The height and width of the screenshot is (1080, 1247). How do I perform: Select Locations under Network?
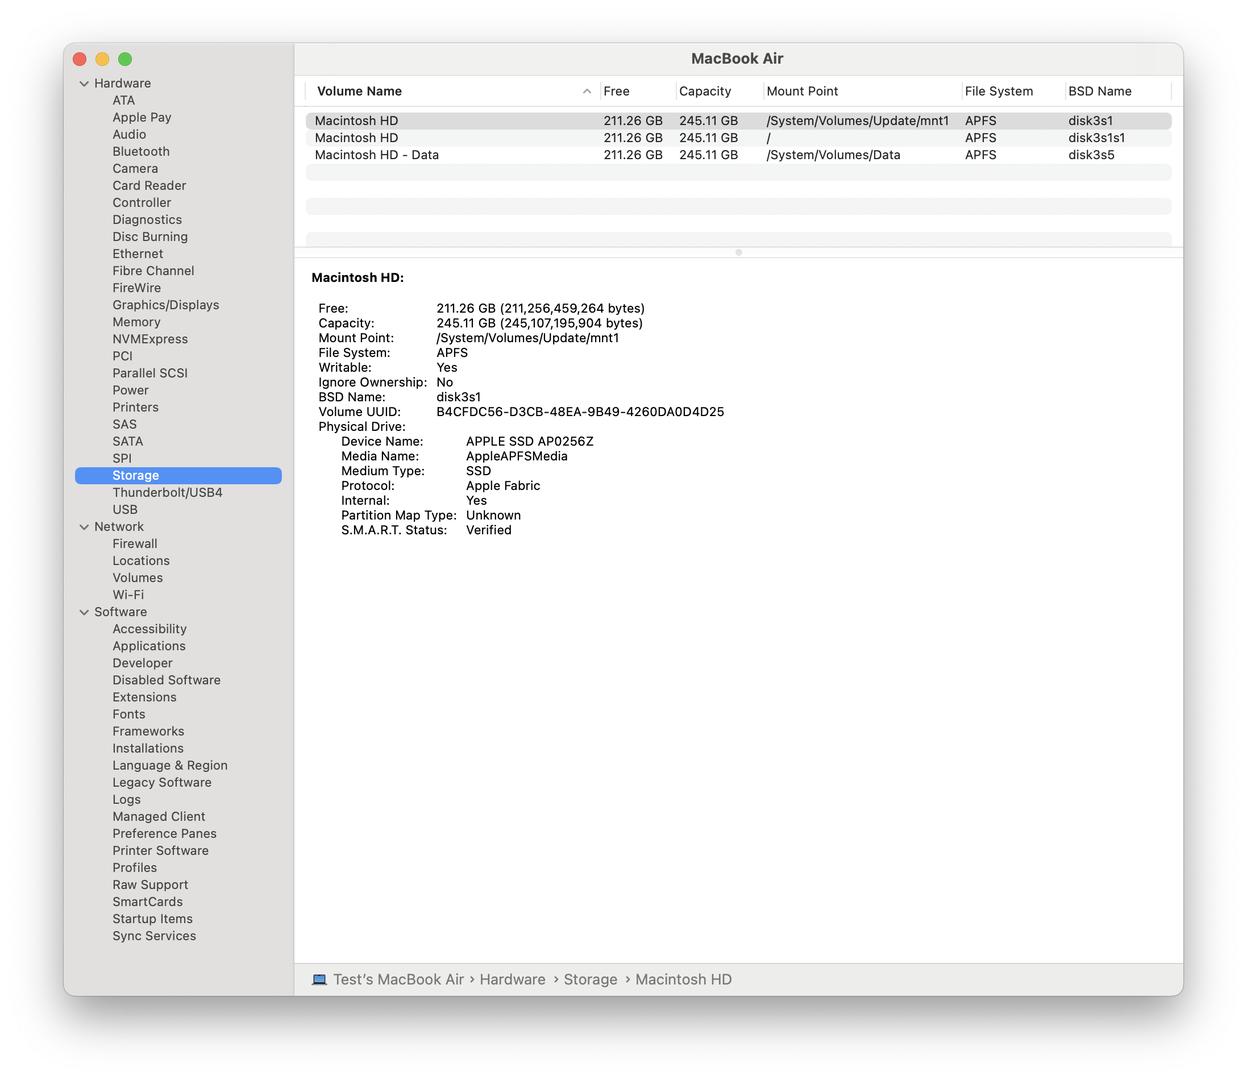(x=141, y=561)
